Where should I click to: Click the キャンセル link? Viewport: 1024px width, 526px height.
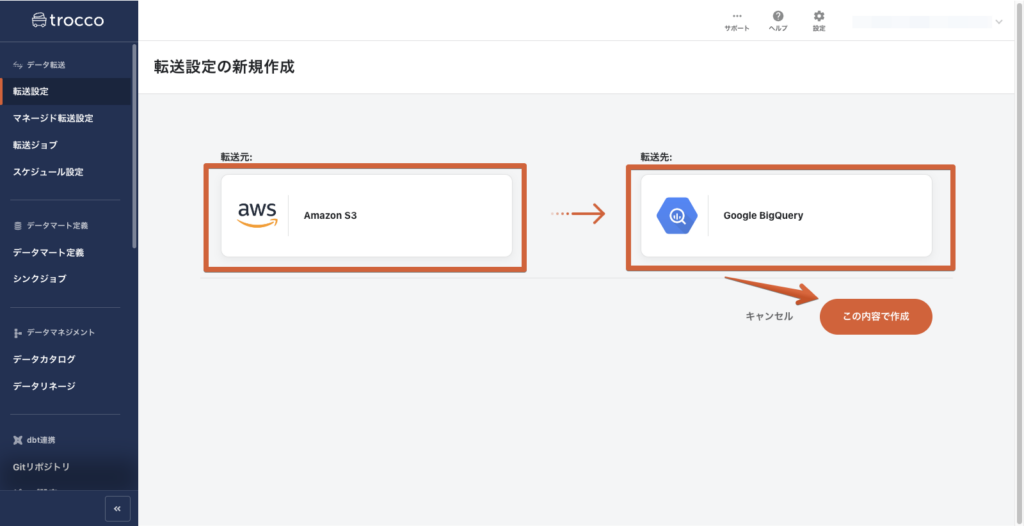(769, 316)
